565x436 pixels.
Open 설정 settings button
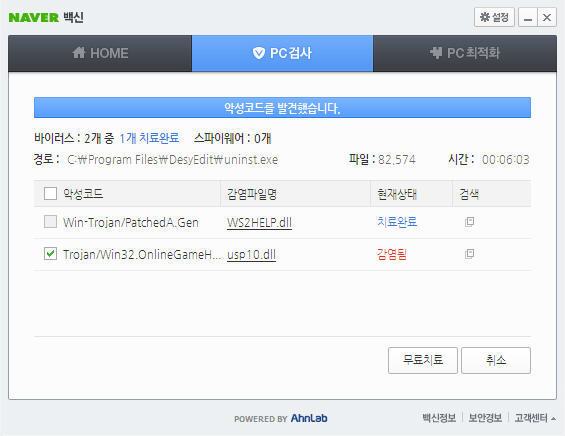point(494,17)
